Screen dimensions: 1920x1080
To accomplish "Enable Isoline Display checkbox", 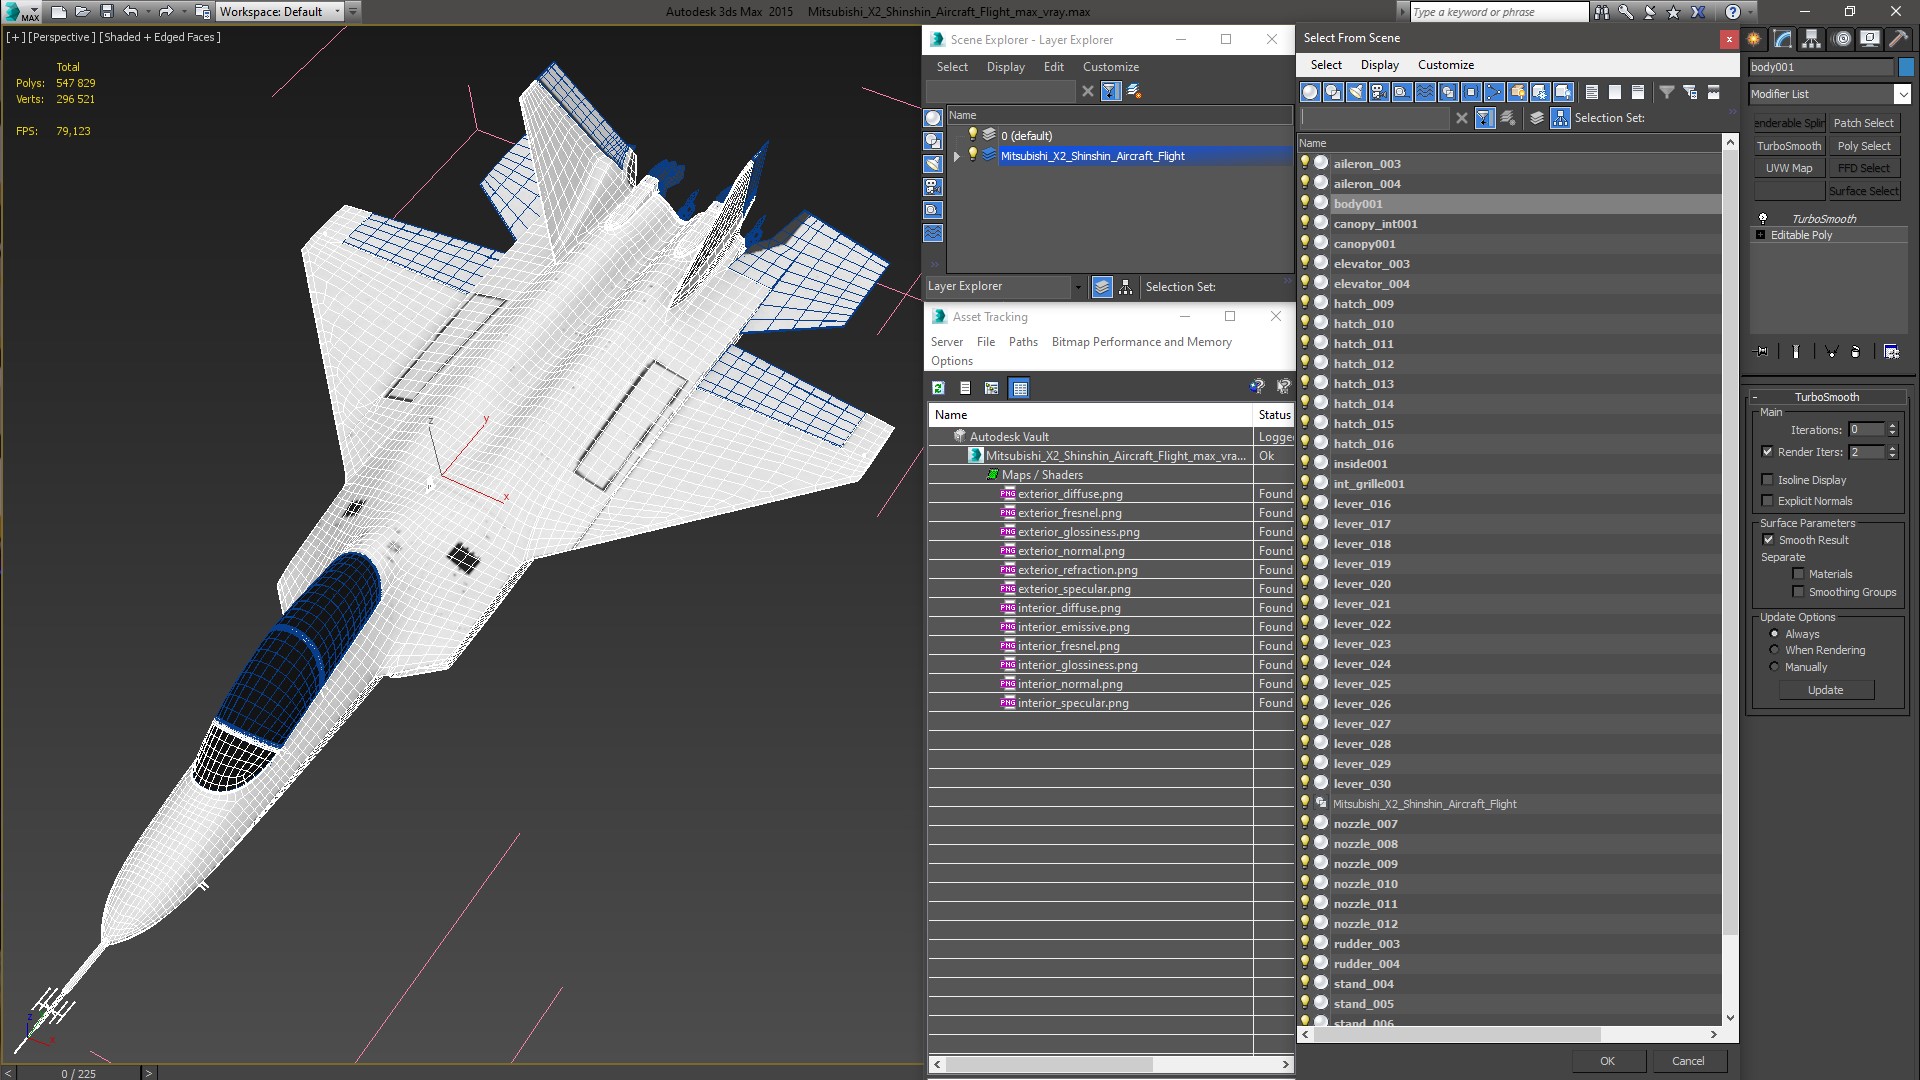I will coord(1767,480).
